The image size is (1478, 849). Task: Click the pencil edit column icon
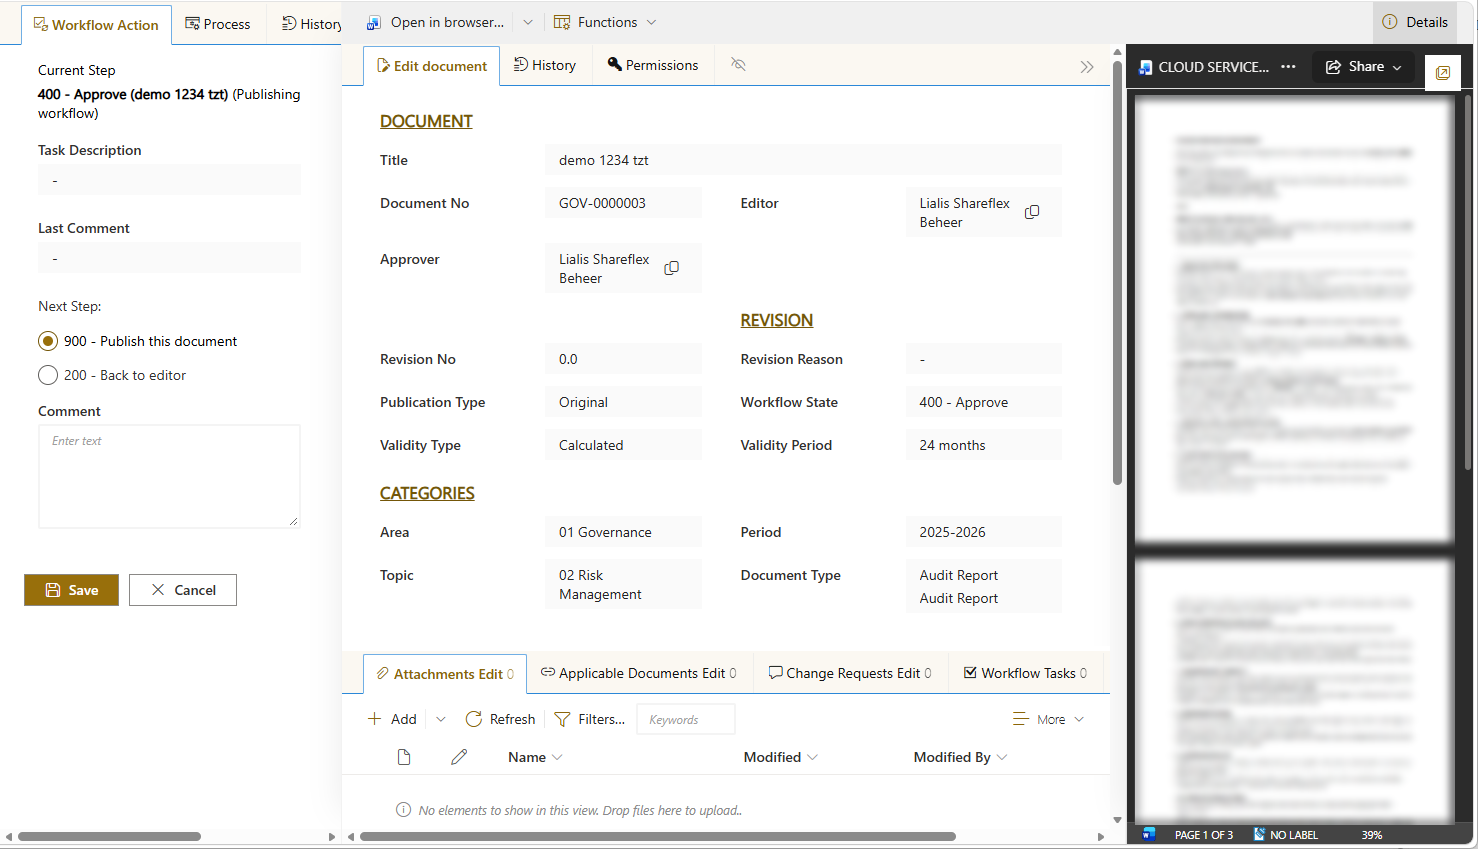[459, 757]
